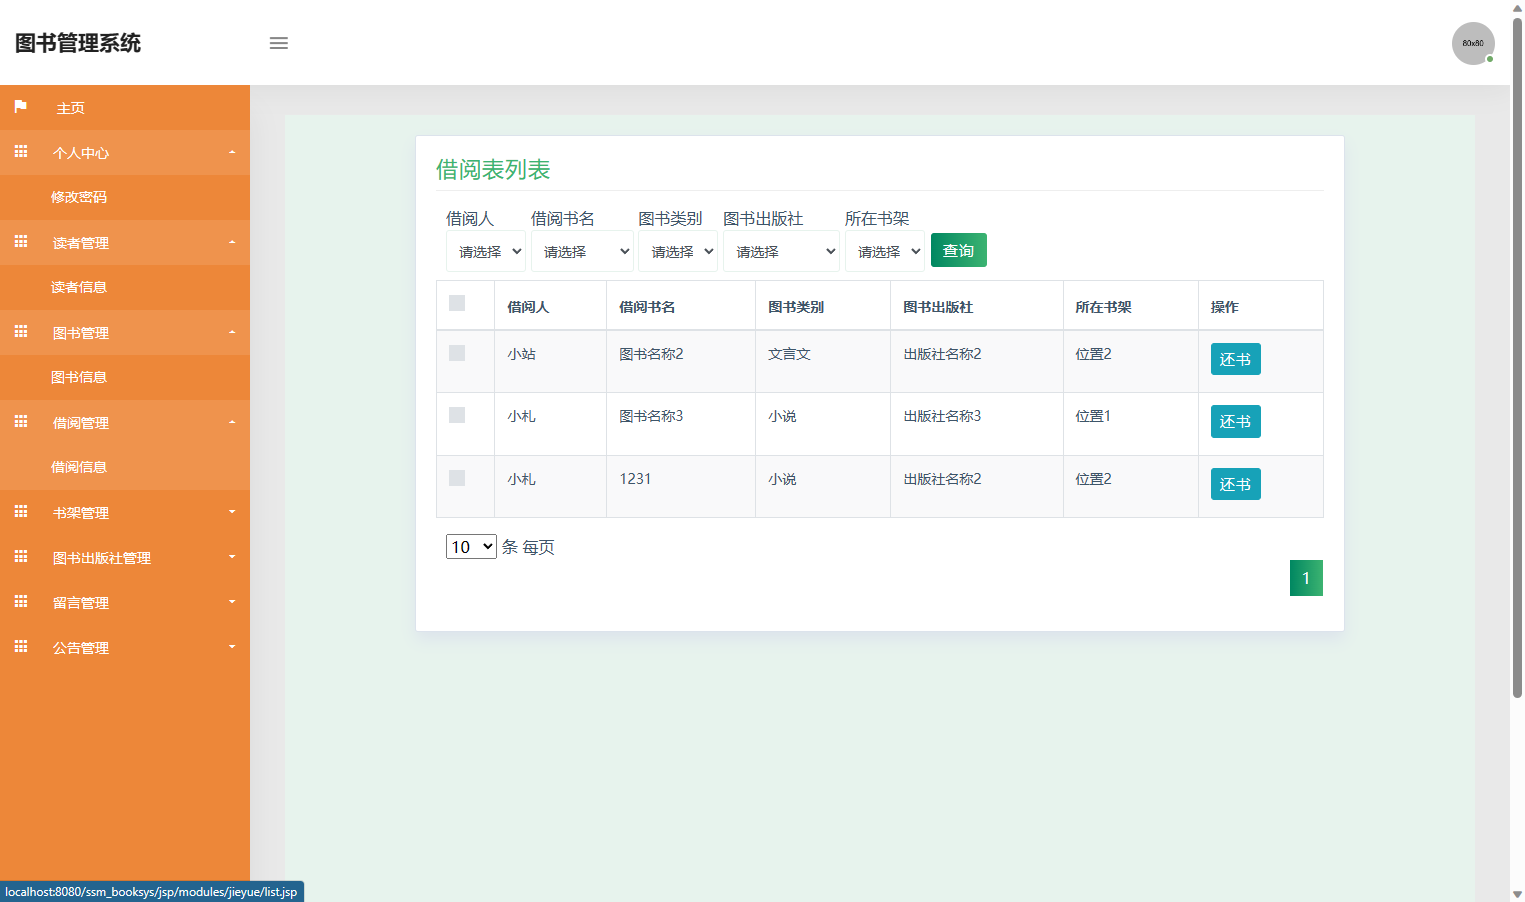Viewport: 1525px width, 902px height.
Task: Click the grid icon beside 借阅管理
Action: coord(20,422)
